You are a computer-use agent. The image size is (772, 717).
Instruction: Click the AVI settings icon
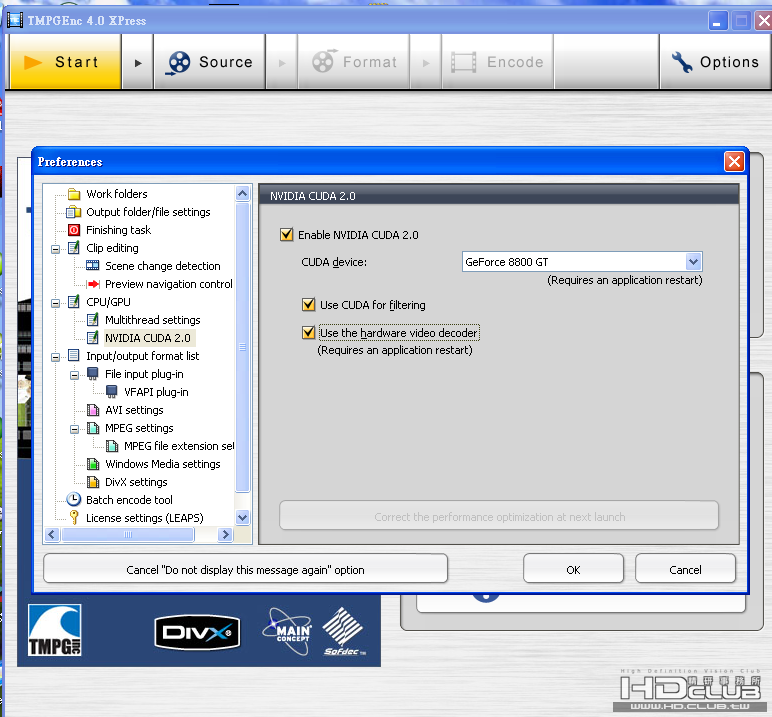click(93, 410)
